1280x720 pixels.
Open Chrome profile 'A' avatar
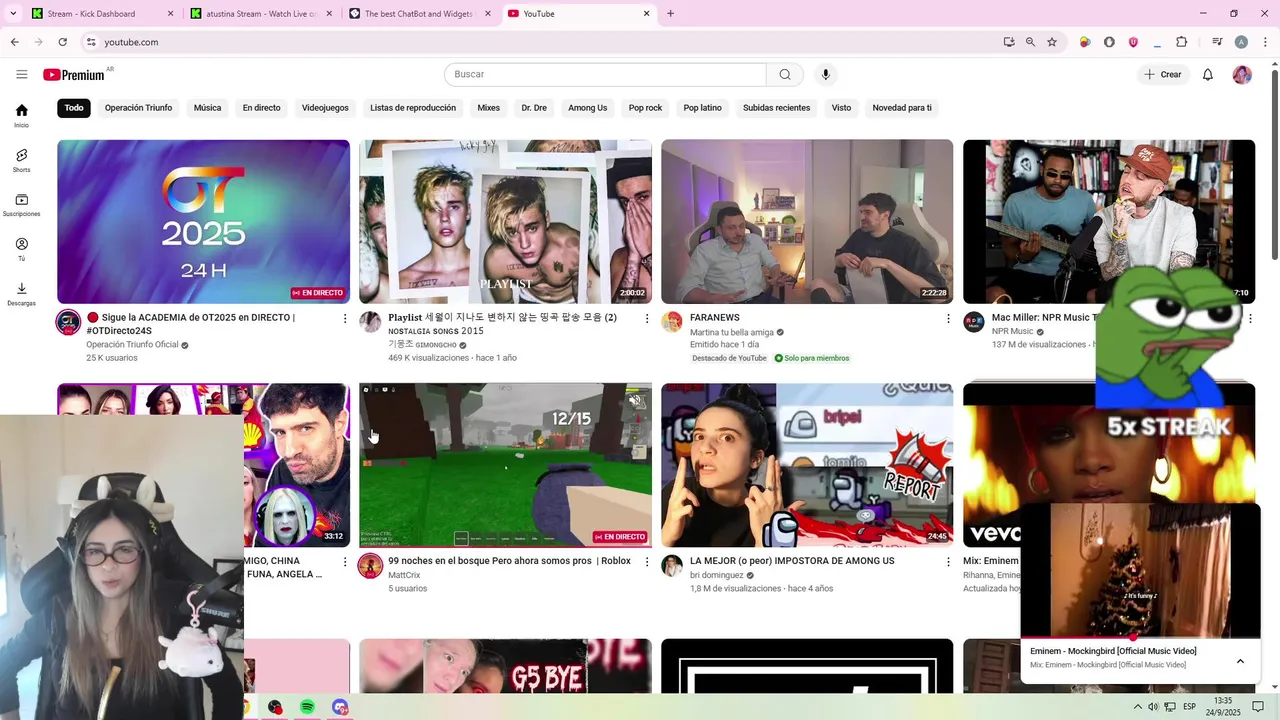tap(1241, 42)
